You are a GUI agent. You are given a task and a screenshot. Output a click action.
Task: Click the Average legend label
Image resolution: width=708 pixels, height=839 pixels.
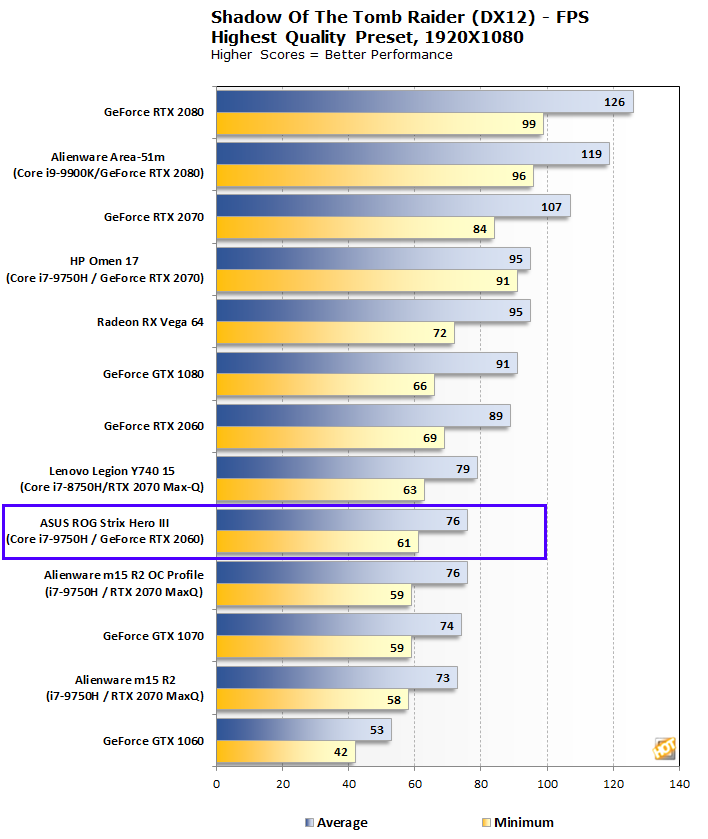pyautogui.click(x=342, y=822)
